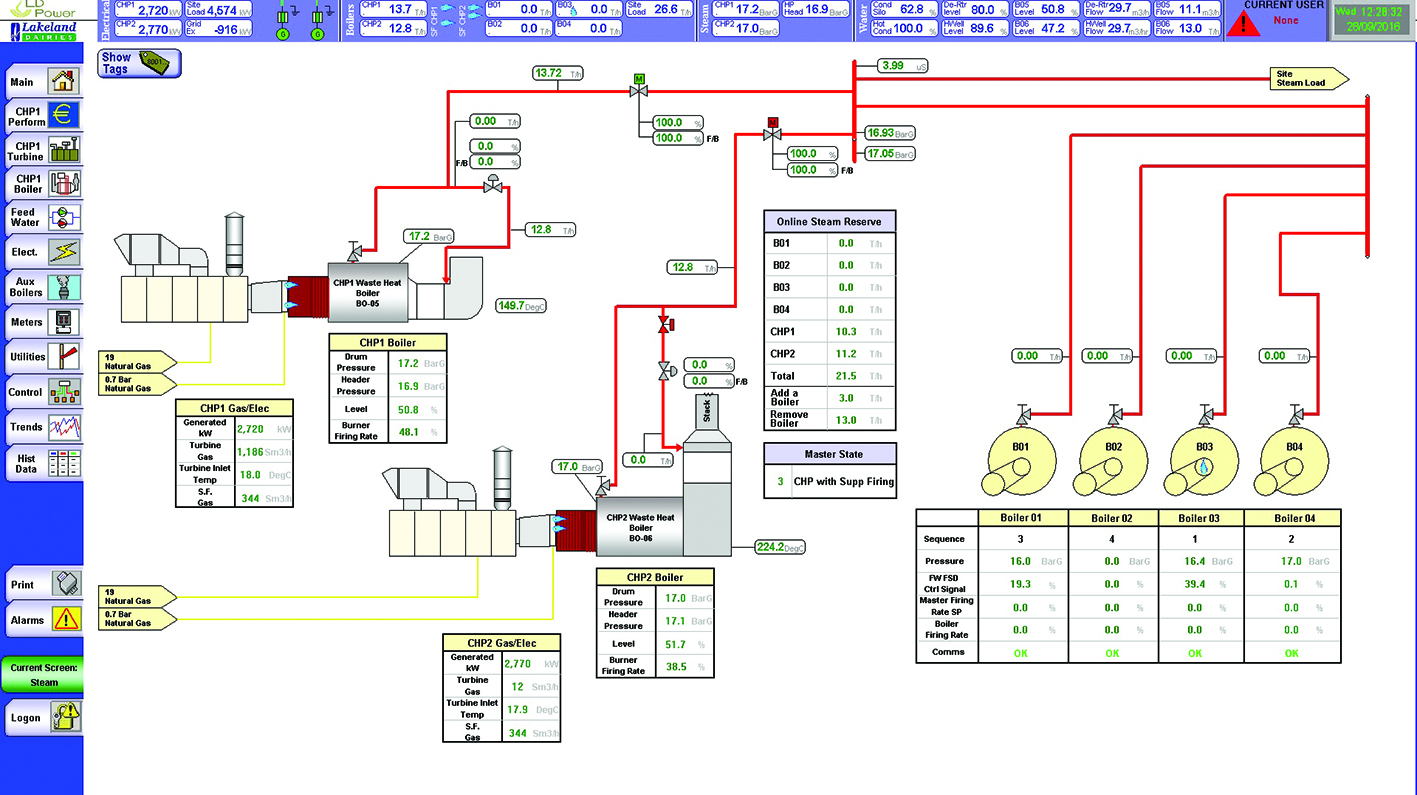Click the 3.99 uS conductivity value
Screen dimensions: 1417x795
[x=905, y=65]
